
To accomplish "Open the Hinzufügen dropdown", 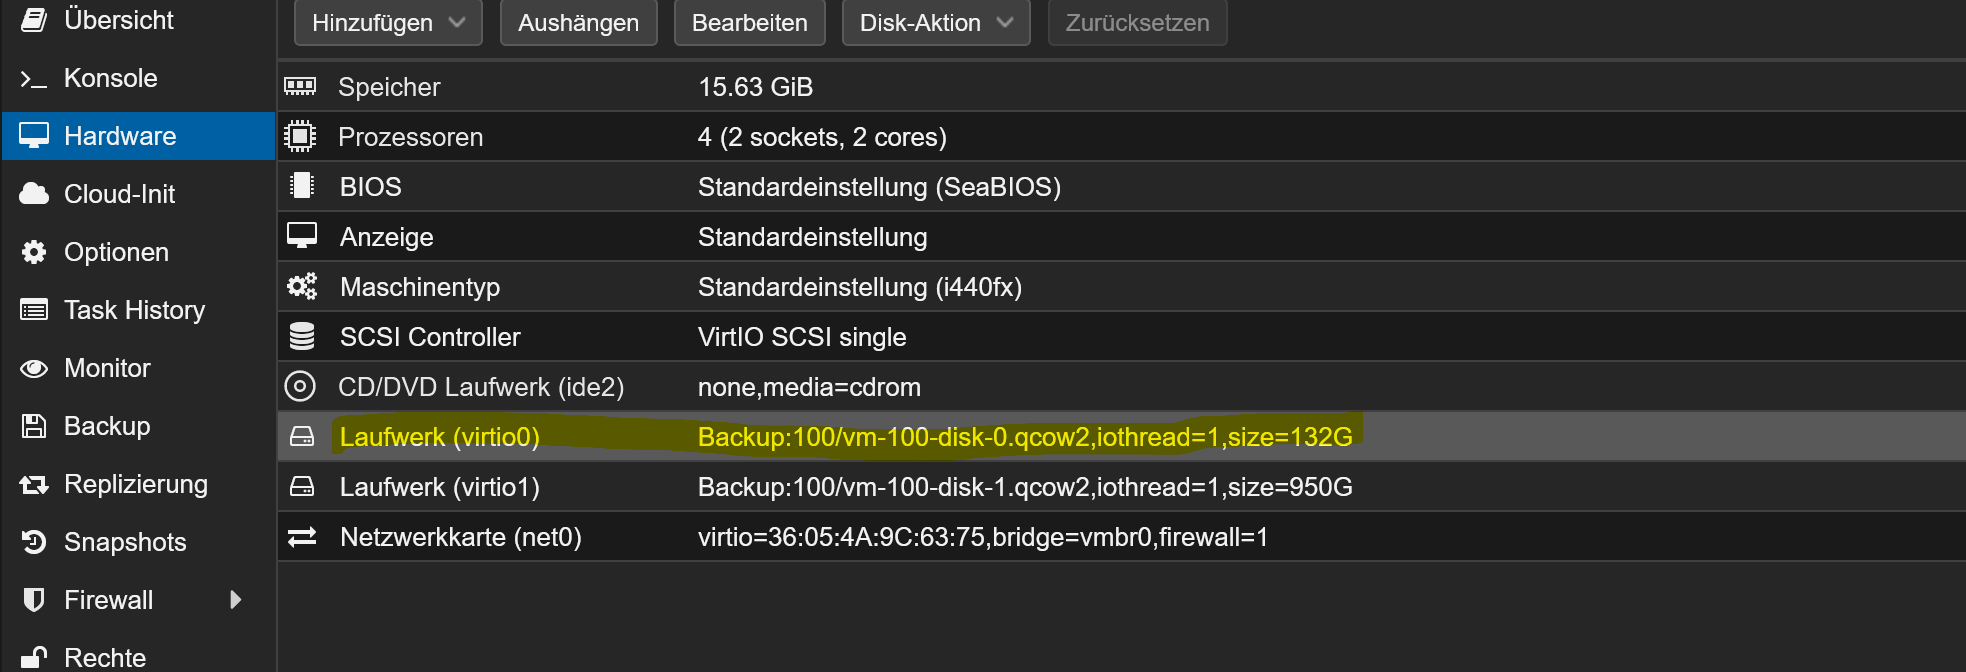I will [388, 23].
